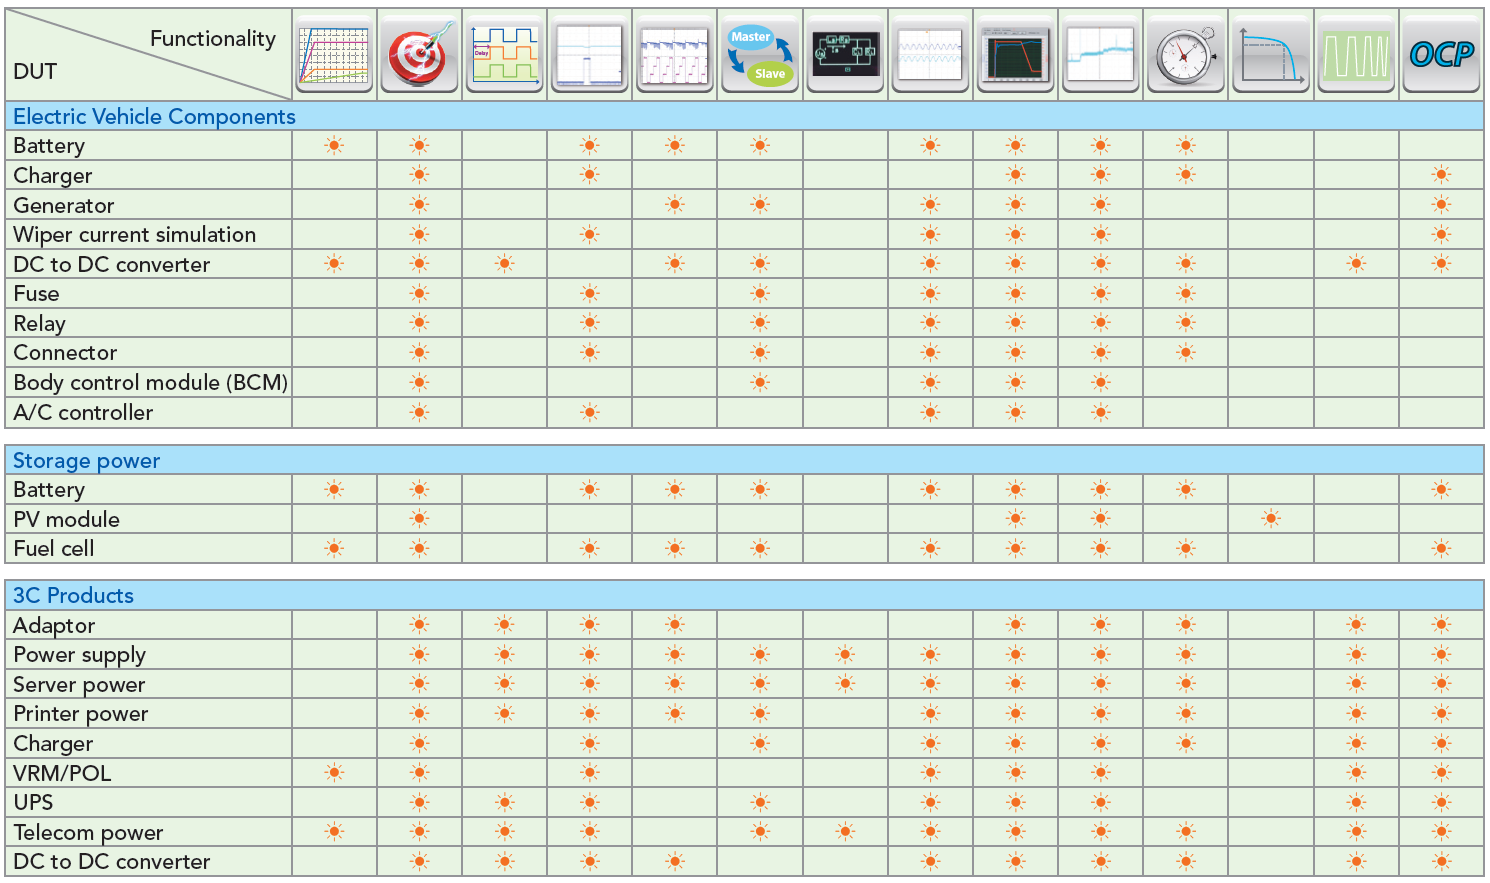Select the falling blue I-V curve icon

(1270, 55)
